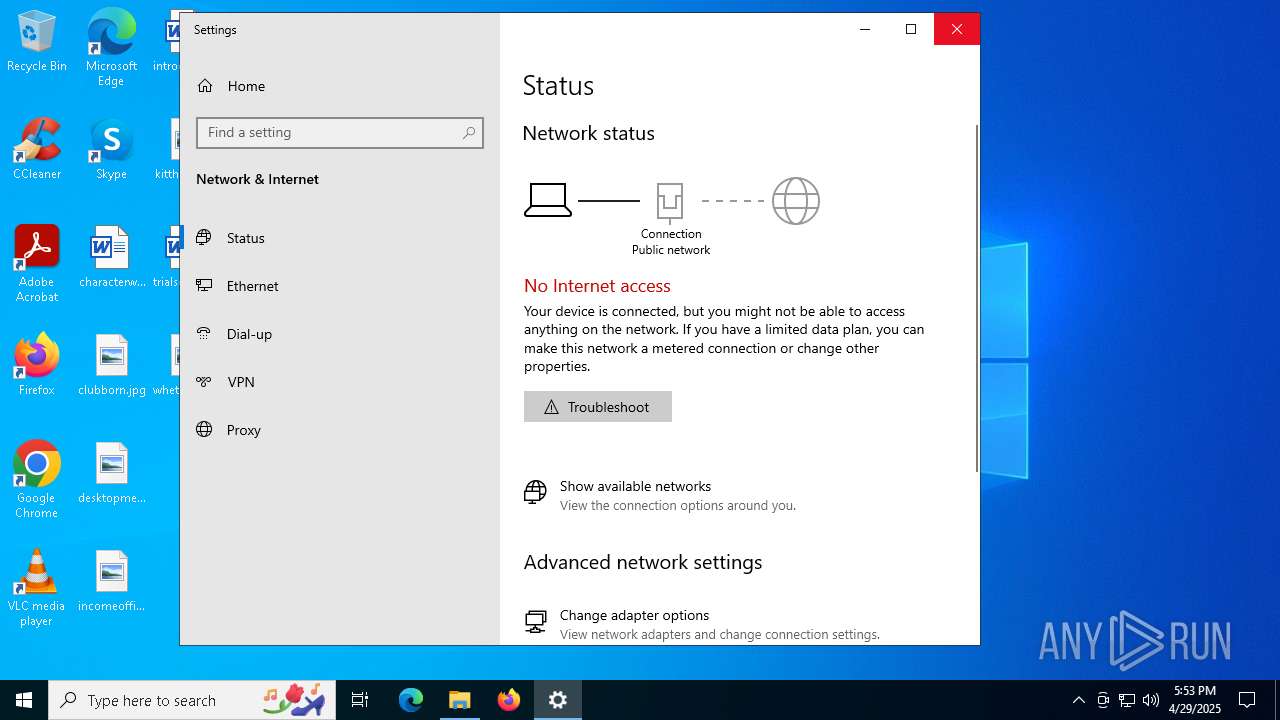The width and height of the screenshot is (1280, 720).
Task: Open Google Chrome desktop shortcut
Action: (37, 480)
